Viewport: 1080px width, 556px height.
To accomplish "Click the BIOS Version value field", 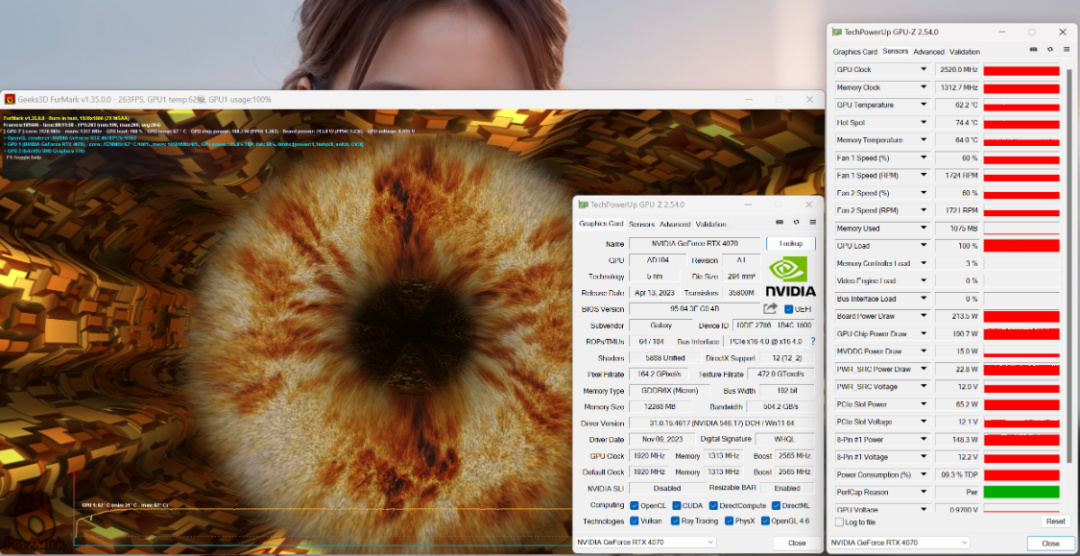I will [x=694, y=309].
